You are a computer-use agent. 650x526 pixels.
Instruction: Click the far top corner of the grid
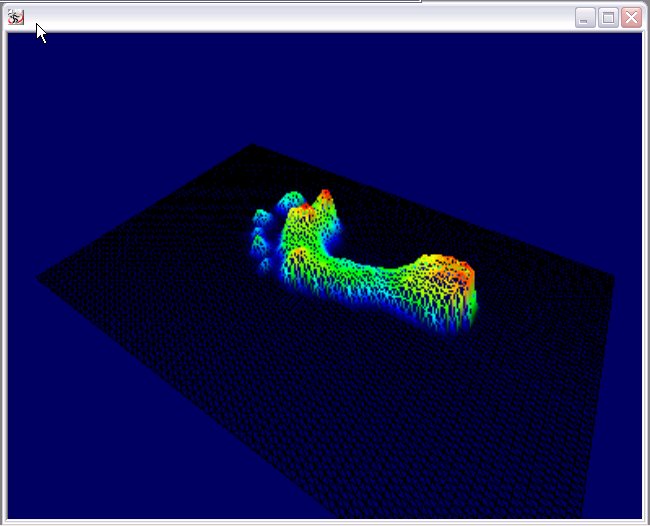click(252, 147)
